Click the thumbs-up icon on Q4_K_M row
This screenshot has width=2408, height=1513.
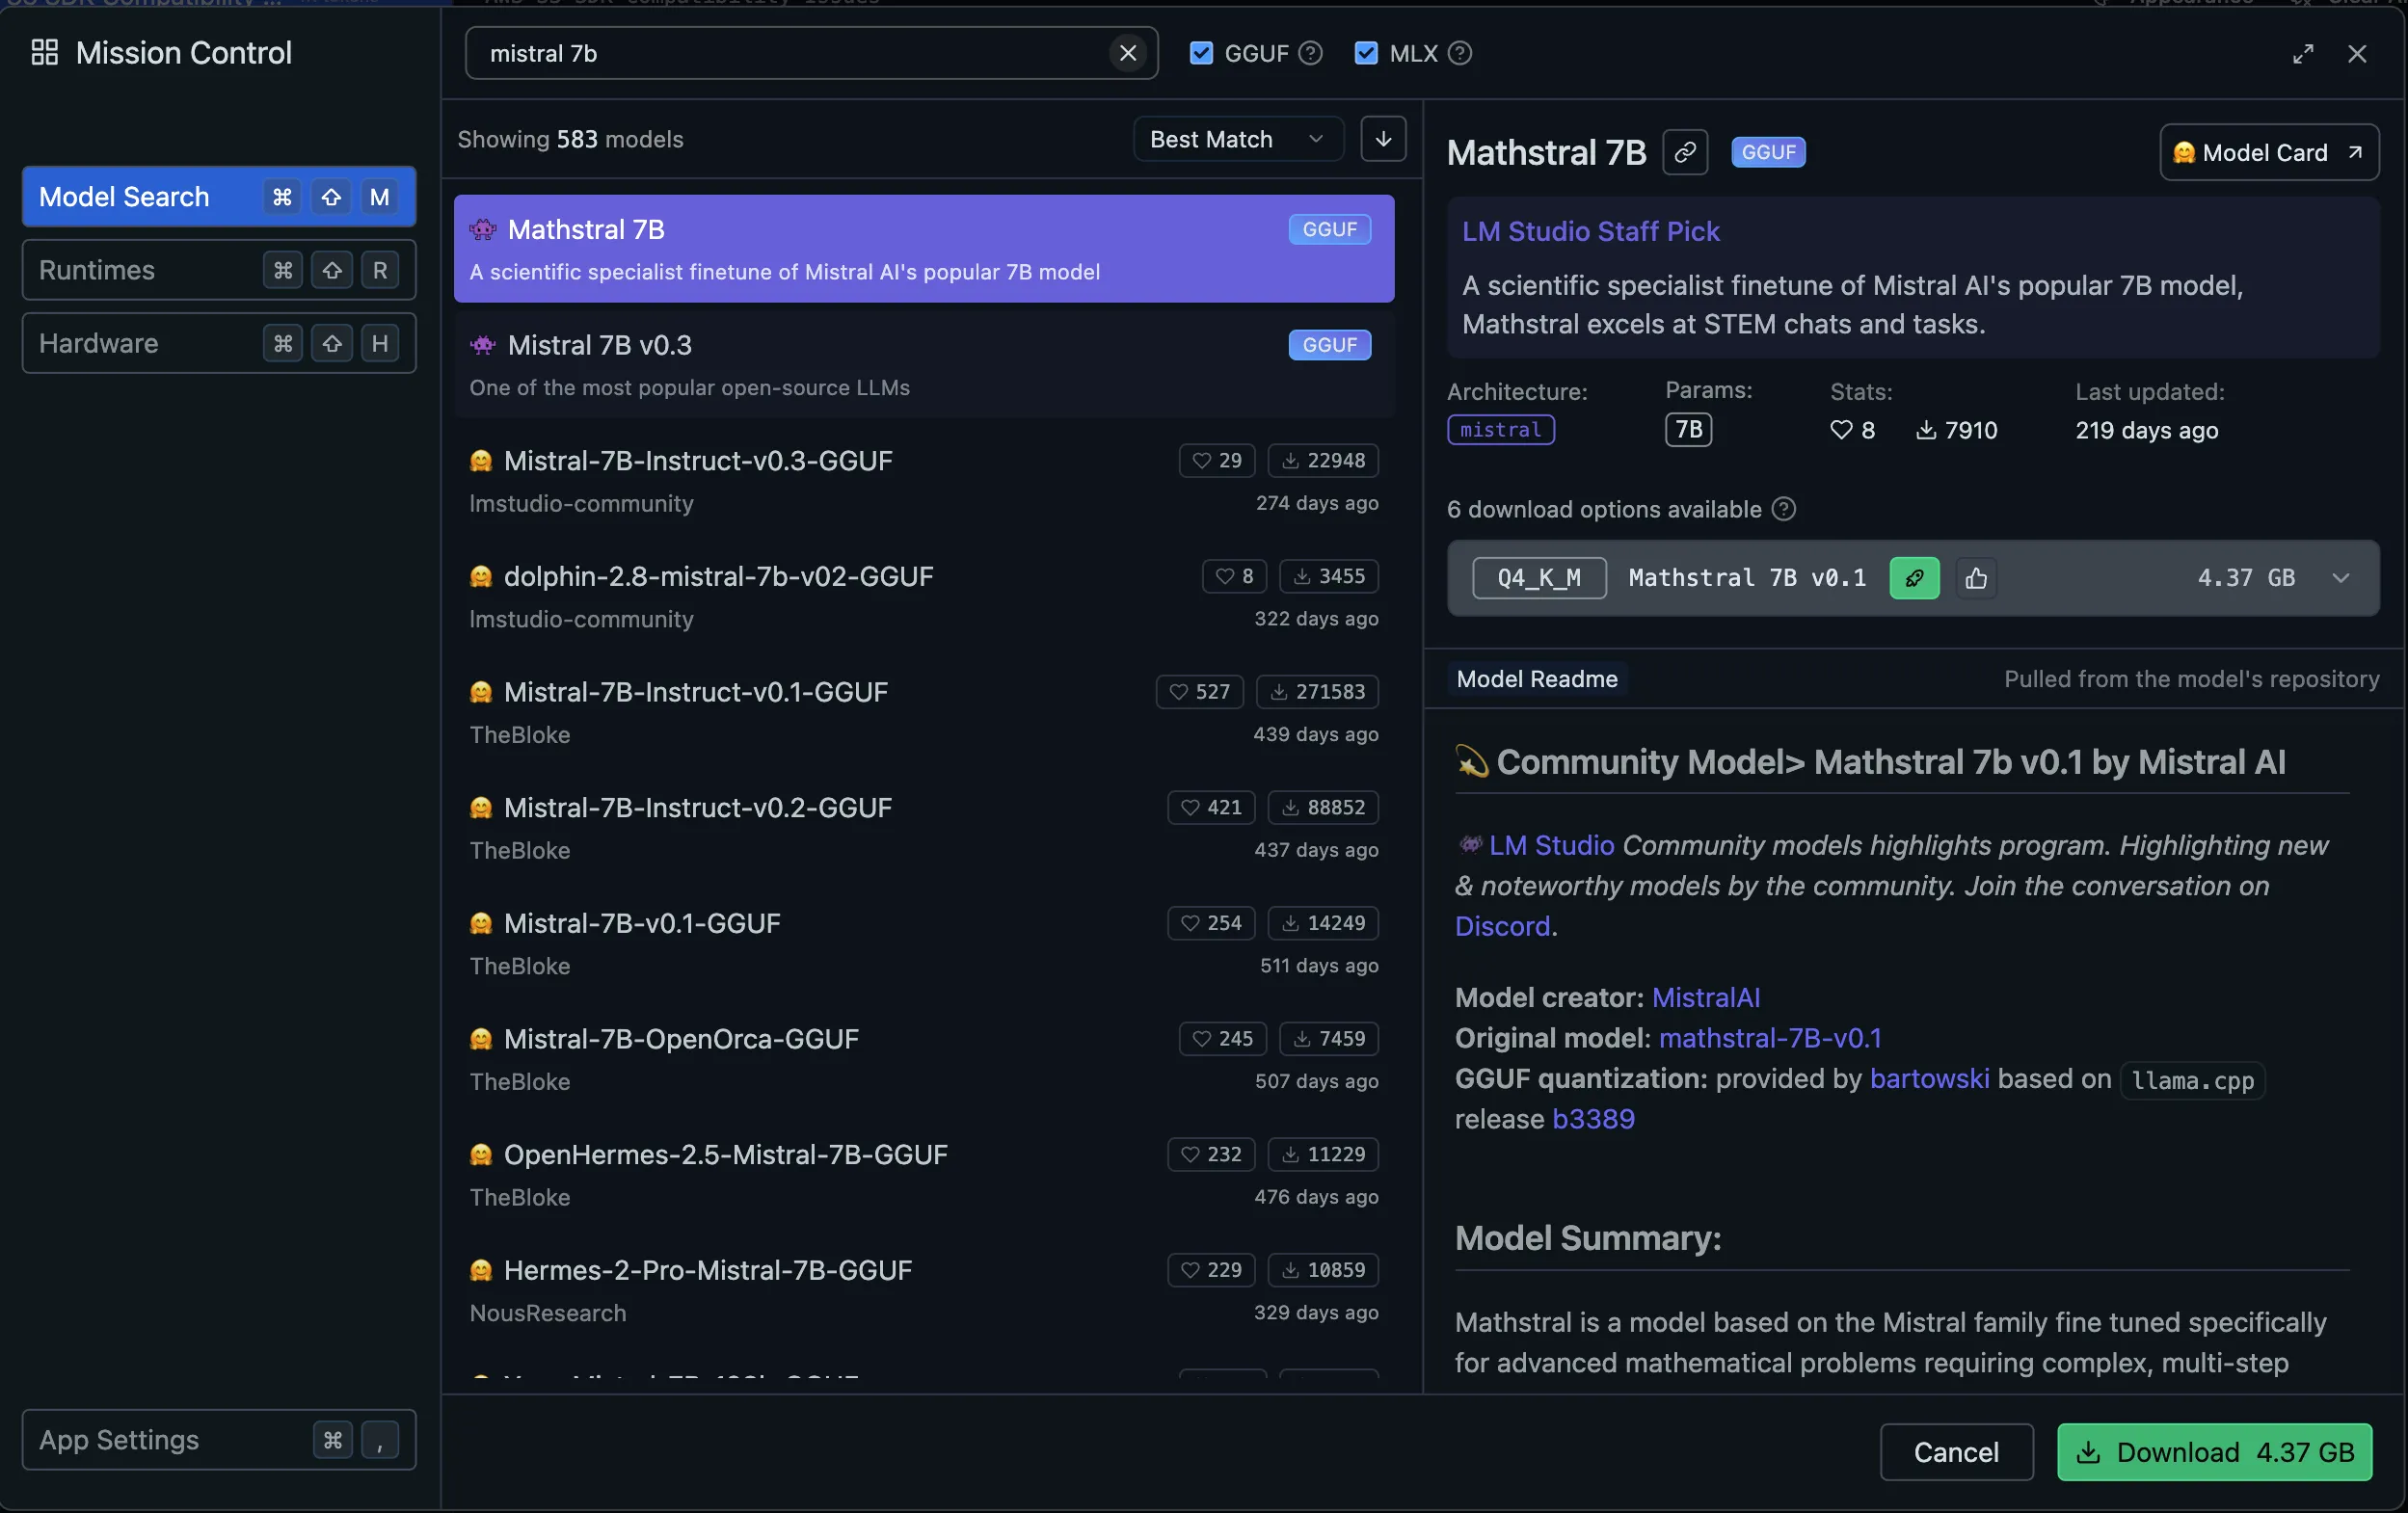point(1975,578)
